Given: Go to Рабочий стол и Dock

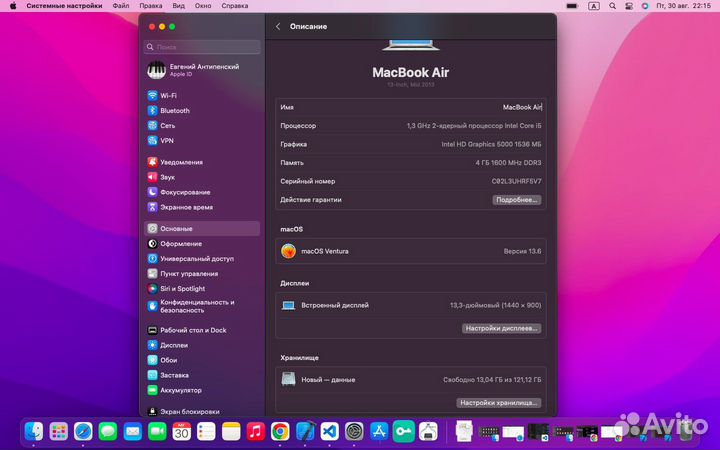Looking at the screenshot, I should pos(187,330).
